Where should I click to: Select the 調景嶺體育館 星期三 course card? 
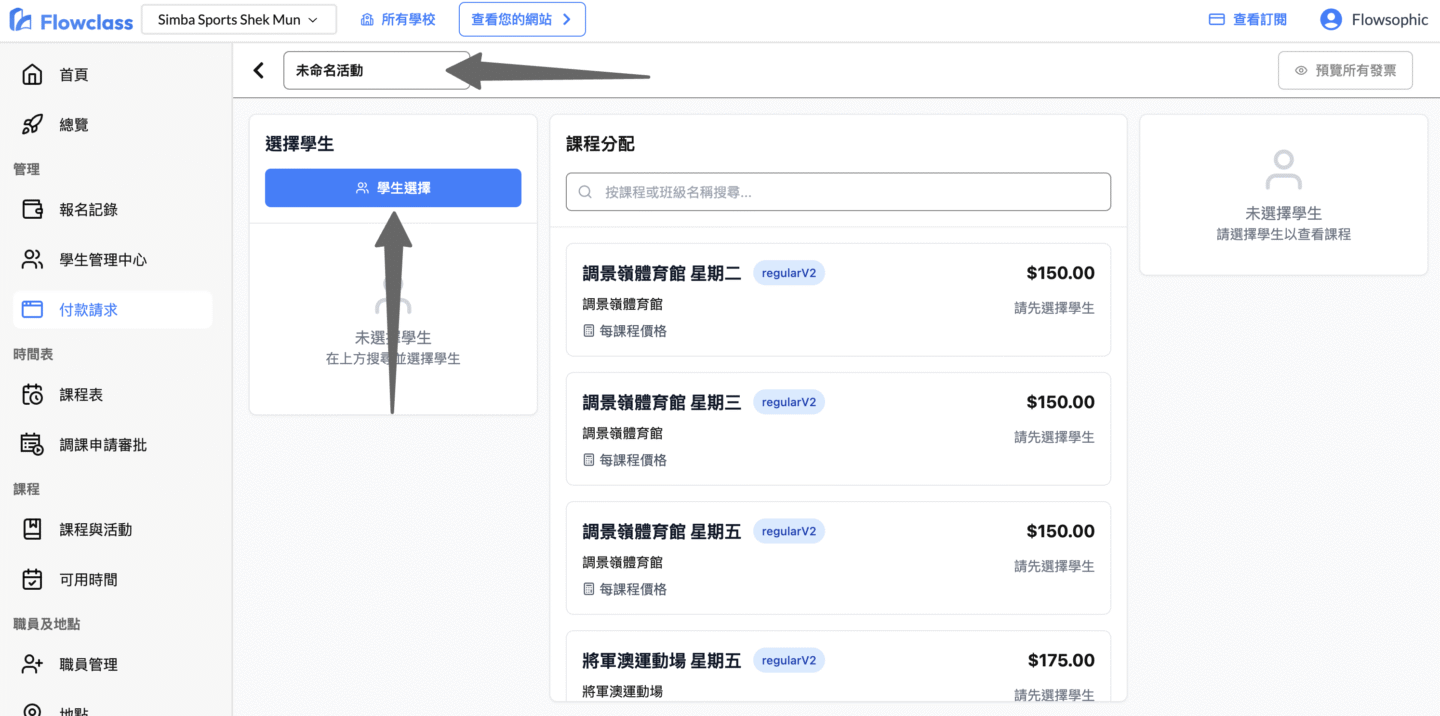838,429
